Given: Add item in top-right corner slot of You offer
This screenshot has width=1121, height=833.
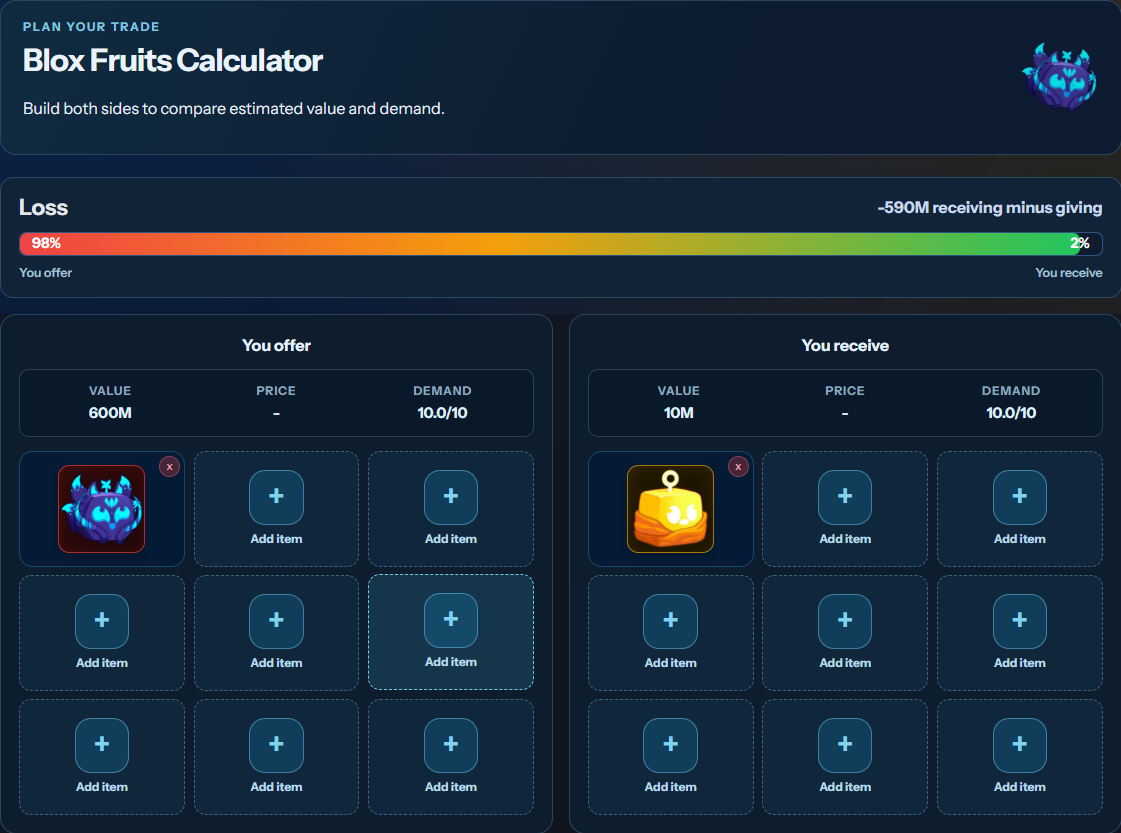Looking at the screenshot, I should click(x=450, y=508).
